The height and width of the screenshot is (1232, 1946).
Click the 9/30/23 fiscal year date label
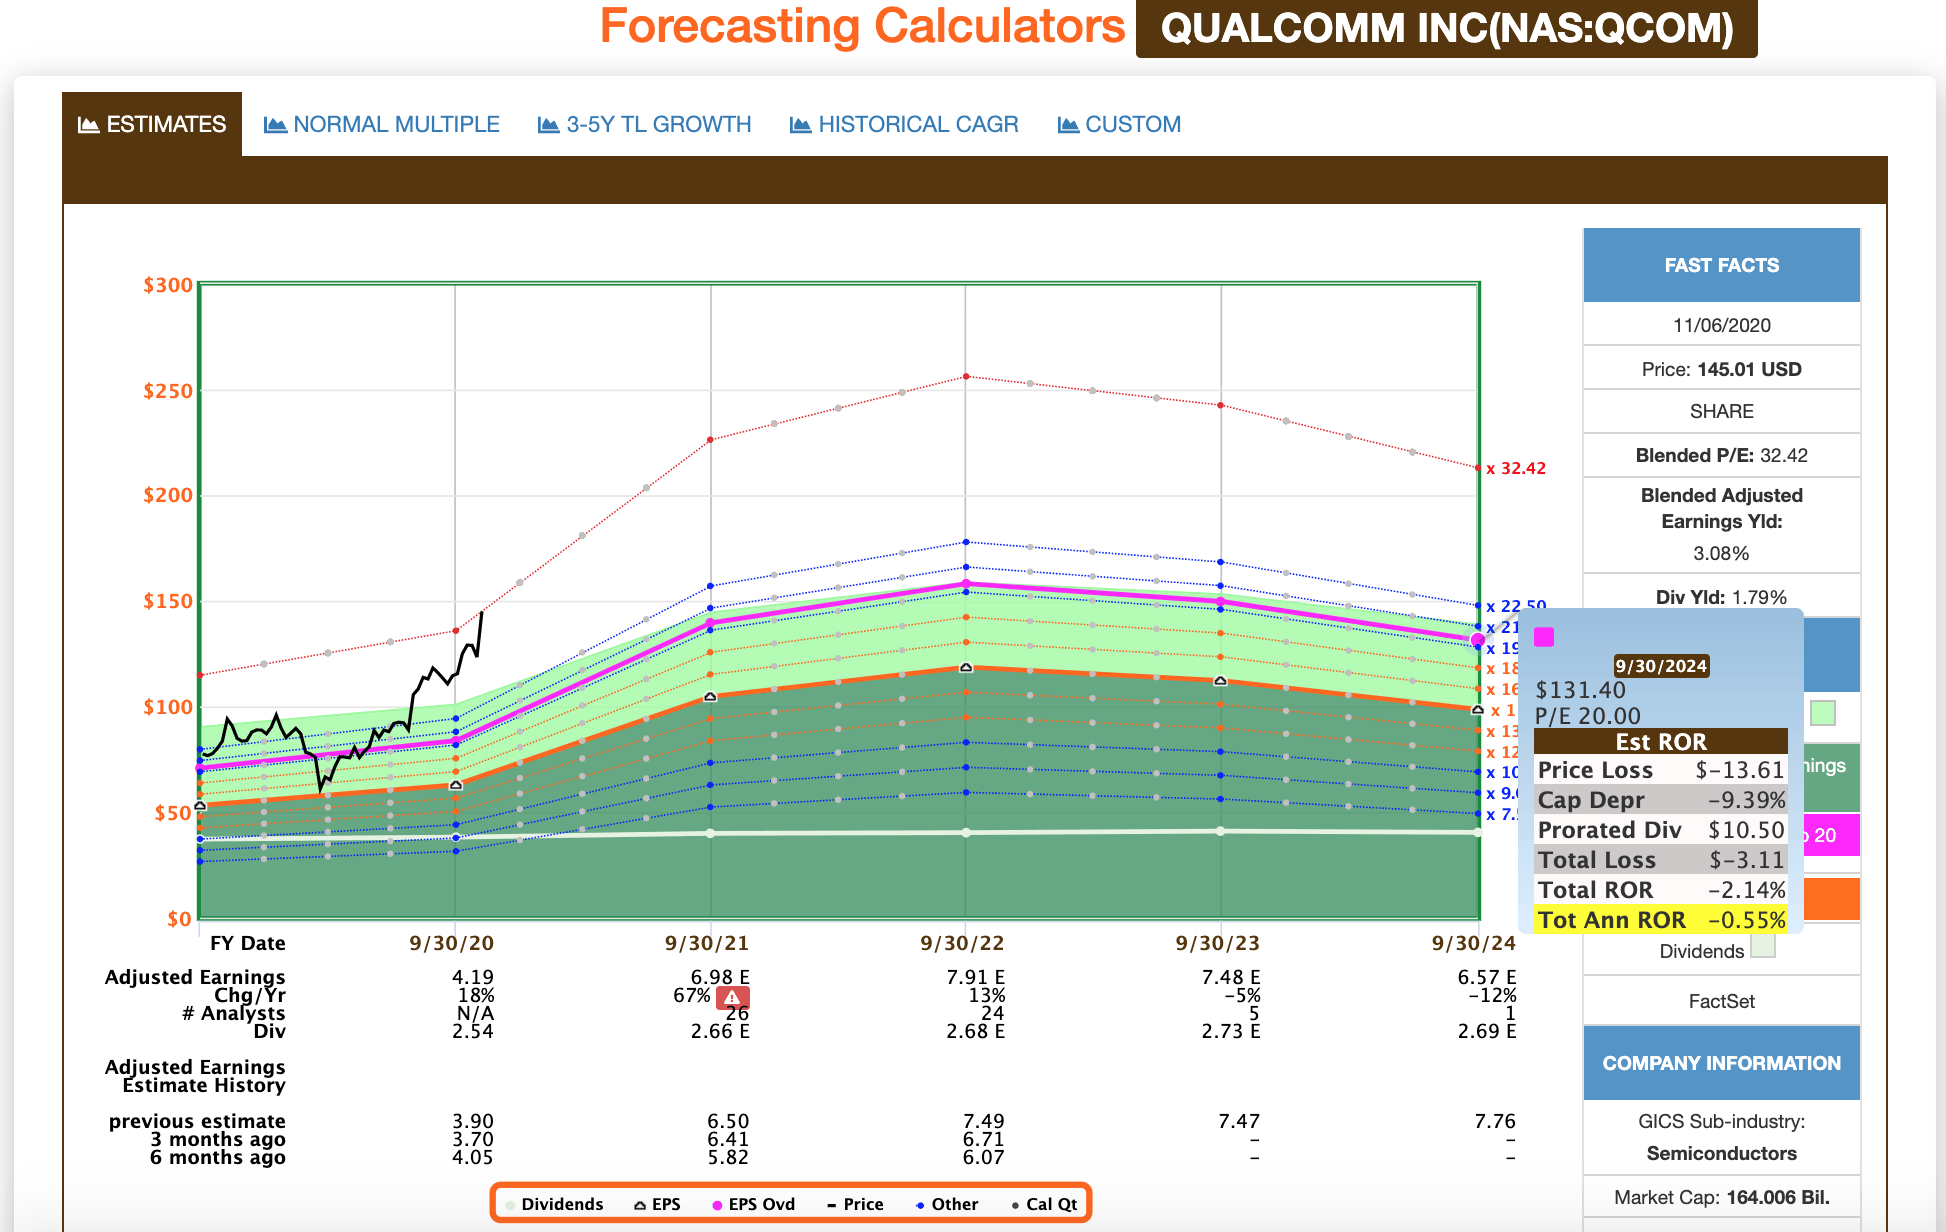tap(1217, 943)
